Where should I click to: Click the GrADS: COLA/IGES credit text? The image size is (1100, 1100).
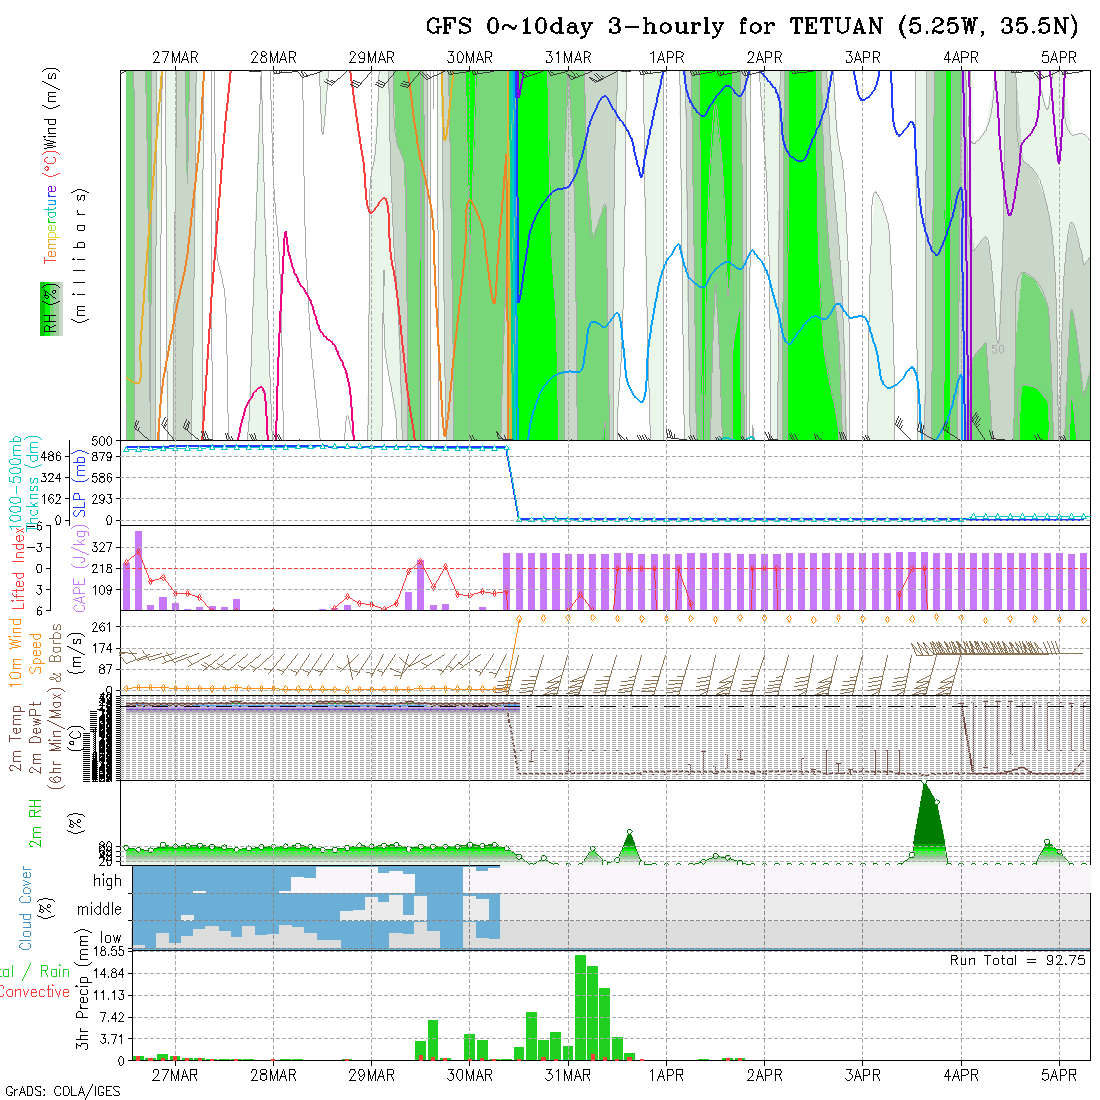click(62, 1091)
